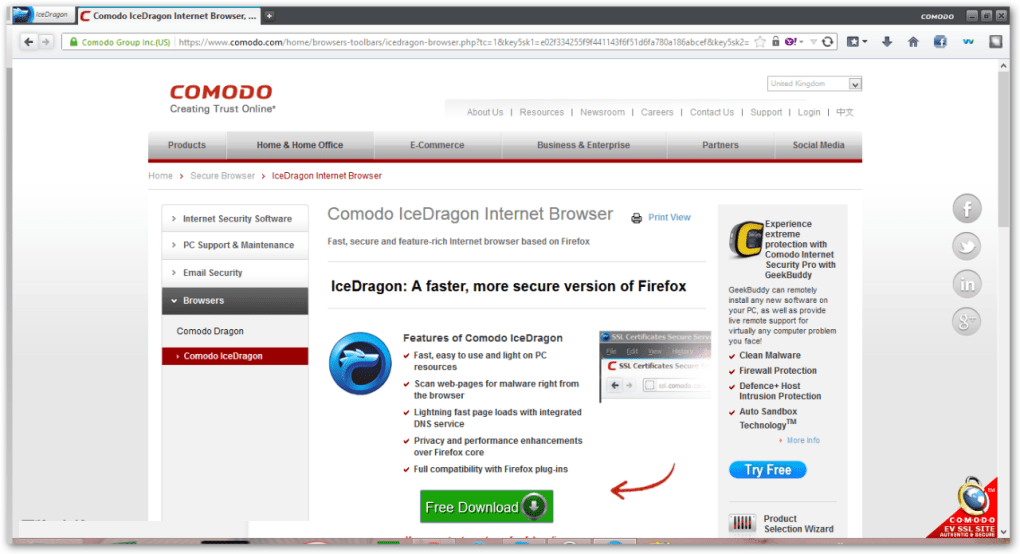Click the green padlock site identity icon

tap(74, 42)
